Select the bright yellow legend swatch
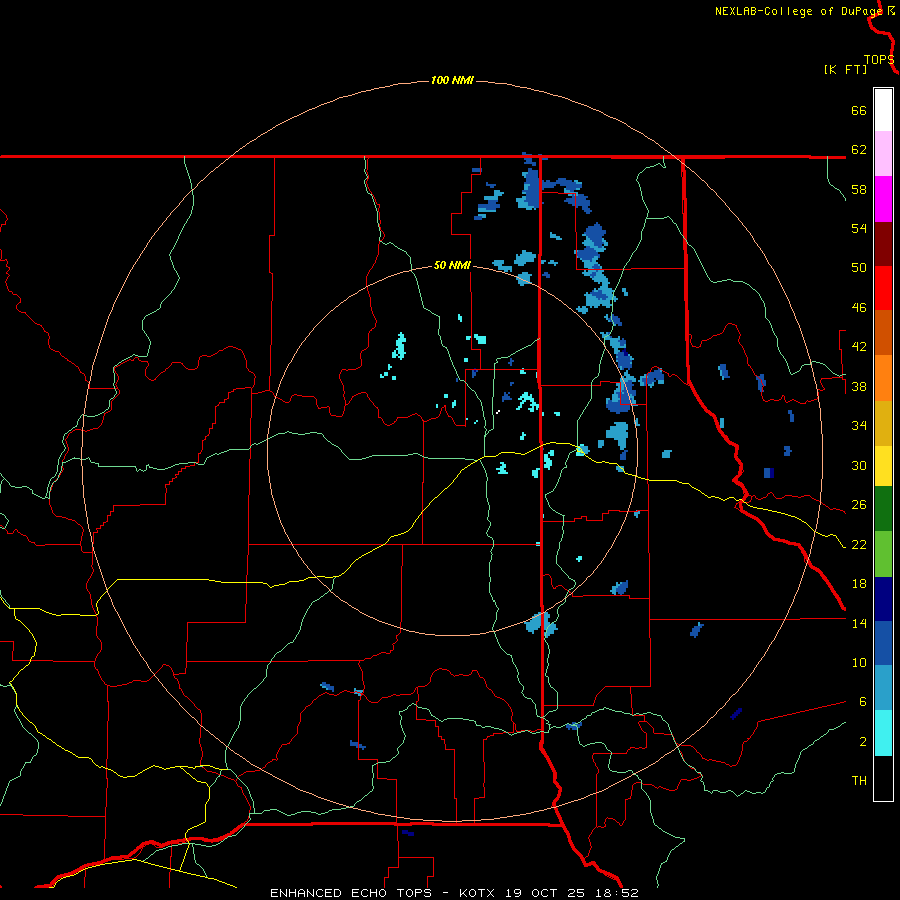900x900 pixels. [x=883, y=466]
